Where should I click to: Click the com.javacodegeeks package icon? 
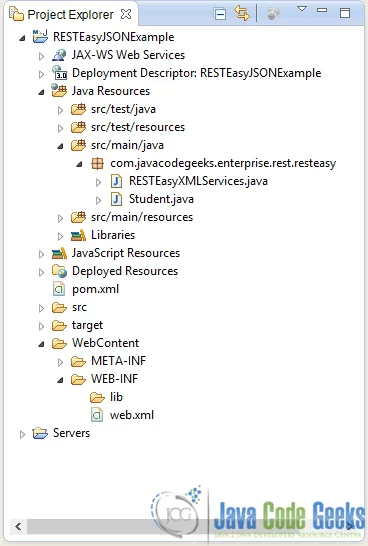click(97, 163)
